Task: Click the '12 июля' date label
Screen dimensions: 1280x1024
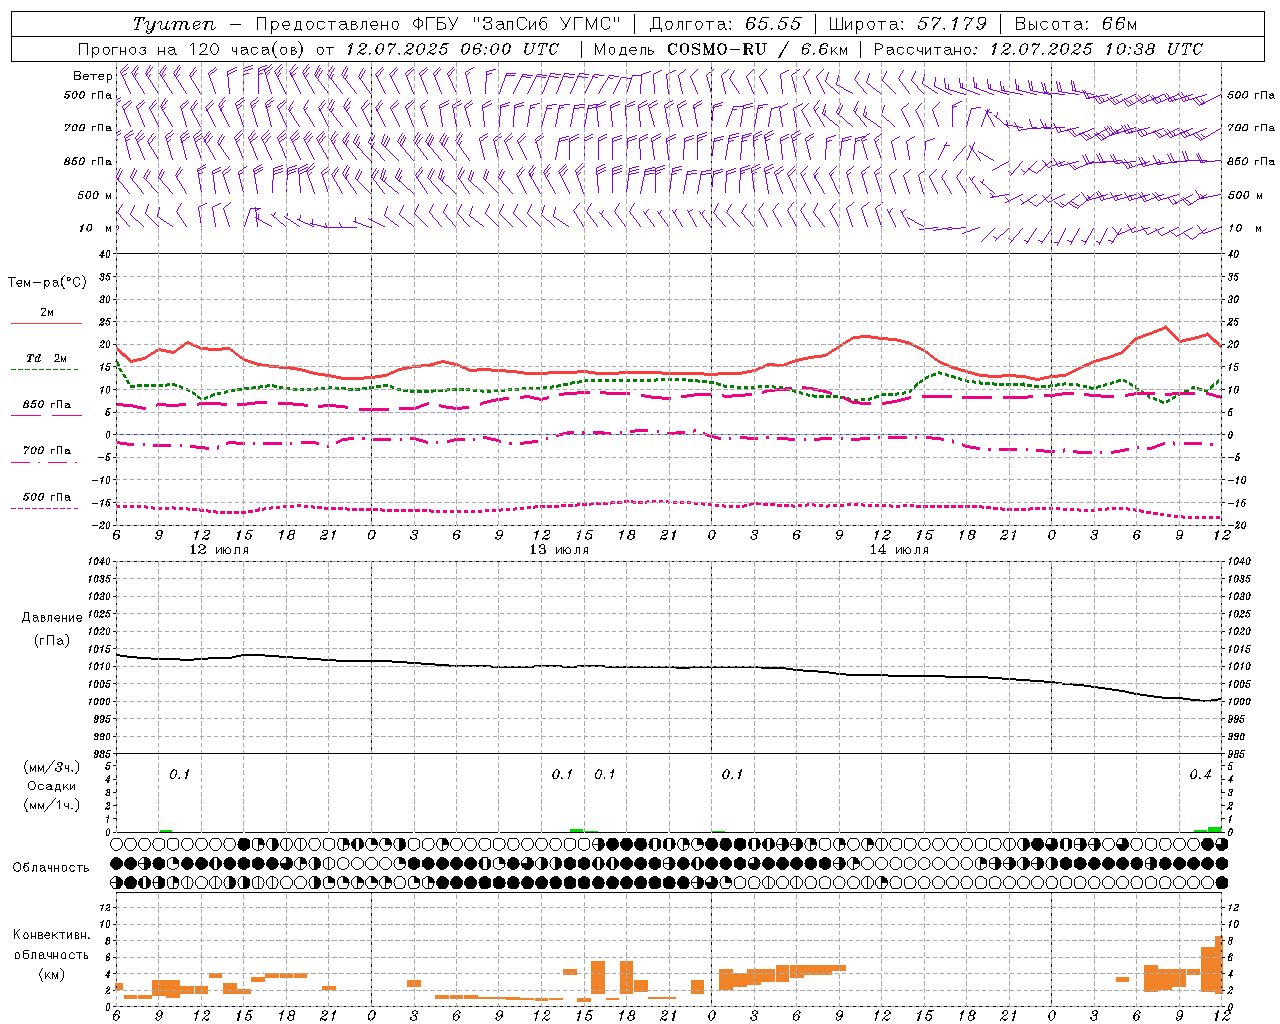Action: 220,550
